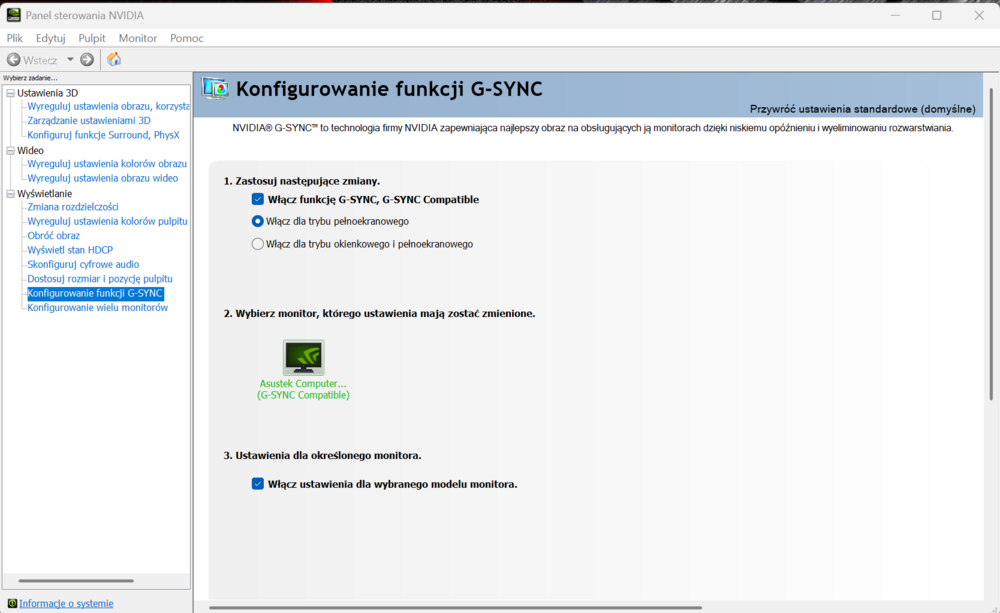Select Włącz dla trybu pełnoekranowego radio
This screenshot has width=1000, height=613.
(x=258, y=221)
